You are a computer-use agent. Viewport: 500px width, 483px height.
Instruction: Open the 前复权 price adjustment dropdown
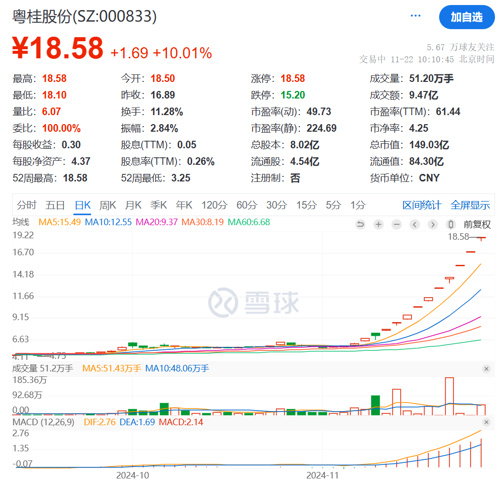click(x=477, y=224)
